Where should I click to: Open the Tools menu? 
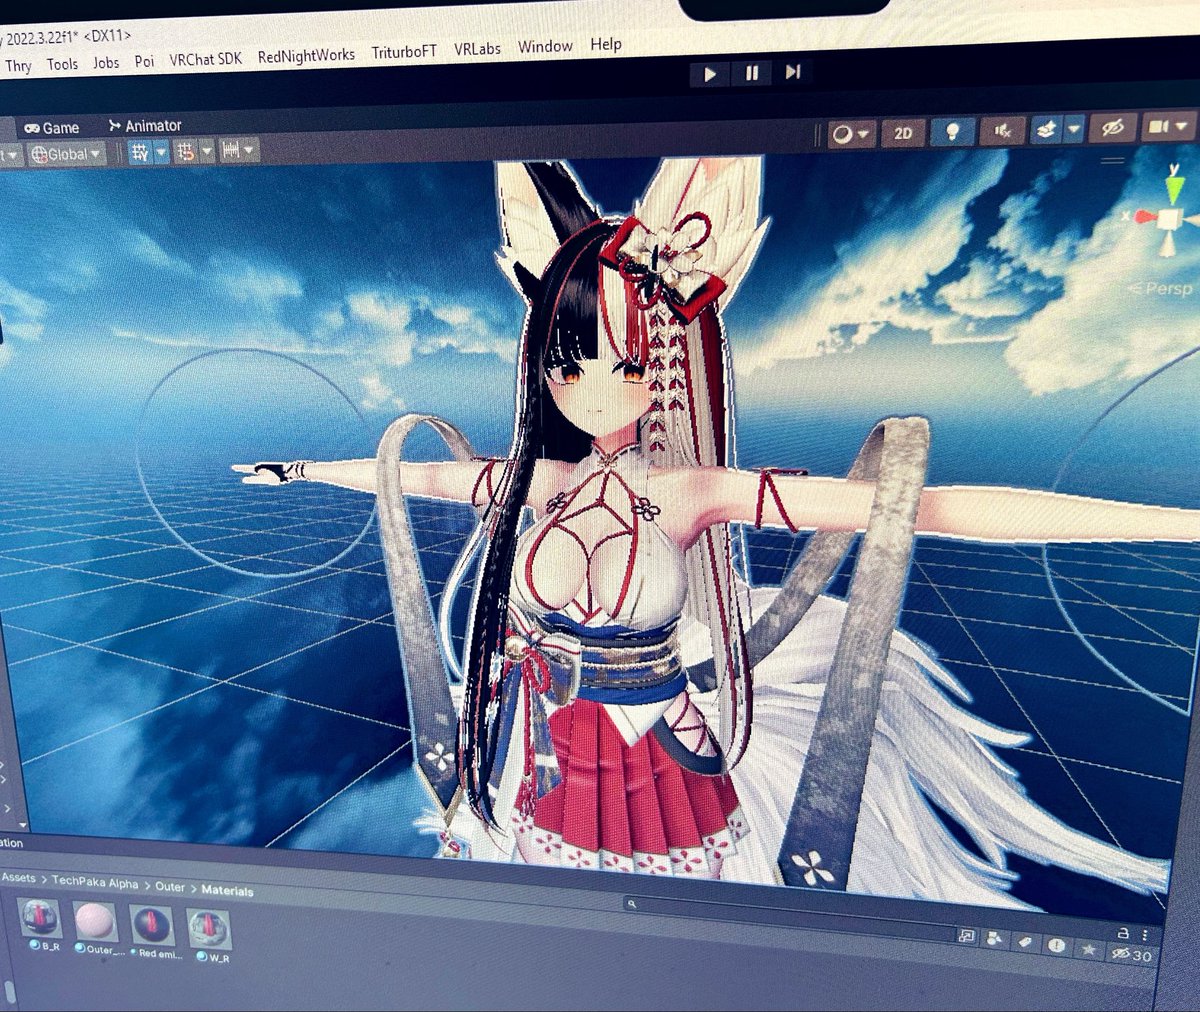[62, 64]
